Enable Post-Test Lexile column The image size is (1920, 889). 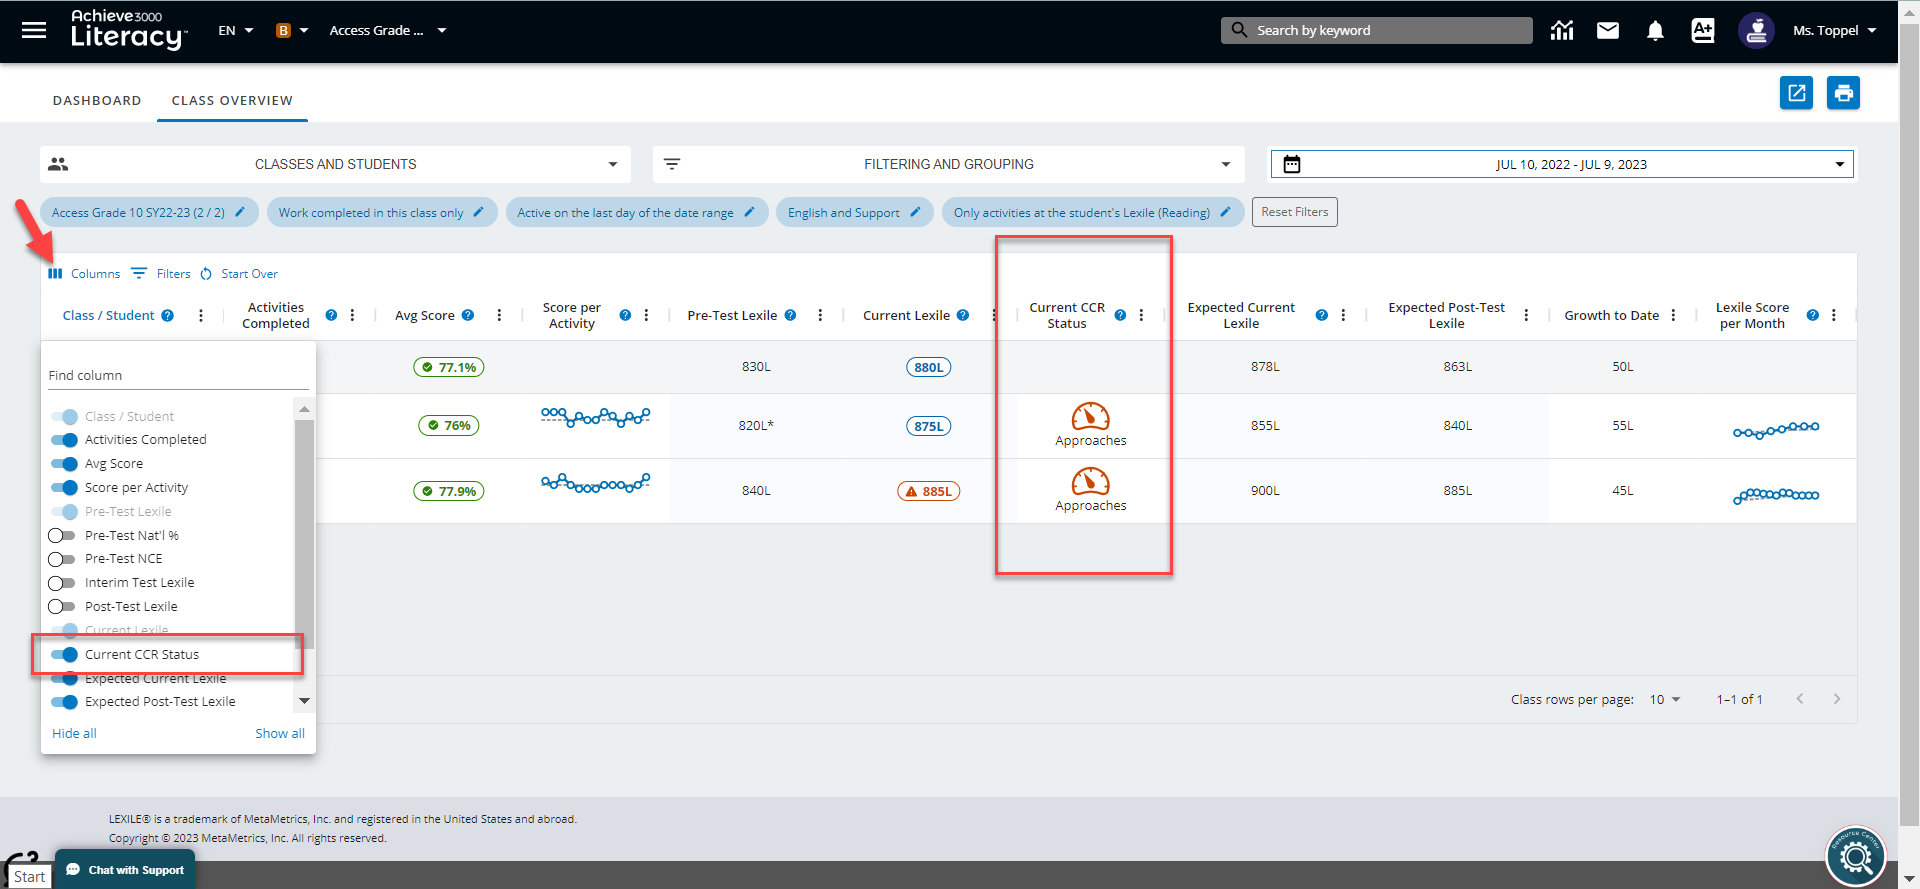point(62,607)
